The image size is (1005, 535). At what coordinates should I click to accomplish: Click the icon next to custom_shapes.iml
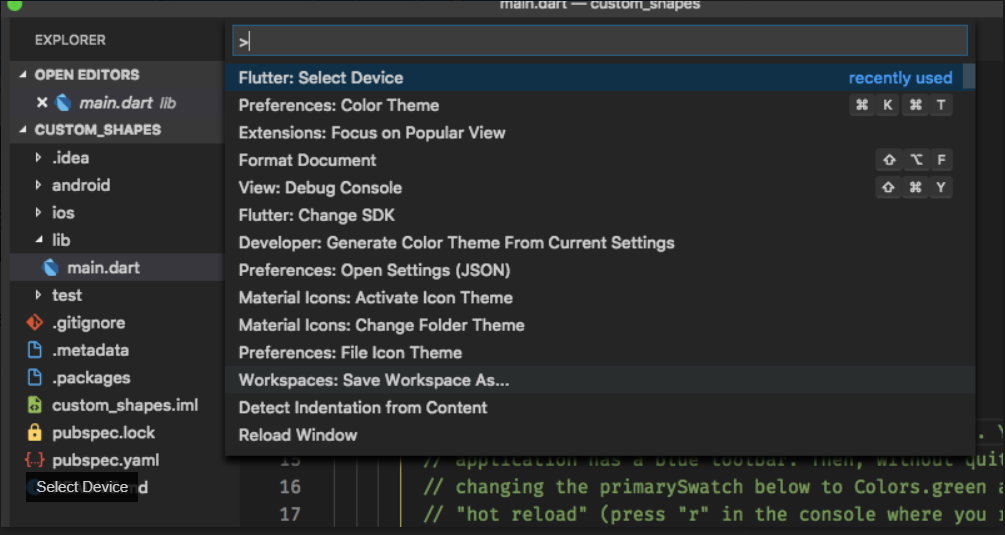(x=35, y=406)
